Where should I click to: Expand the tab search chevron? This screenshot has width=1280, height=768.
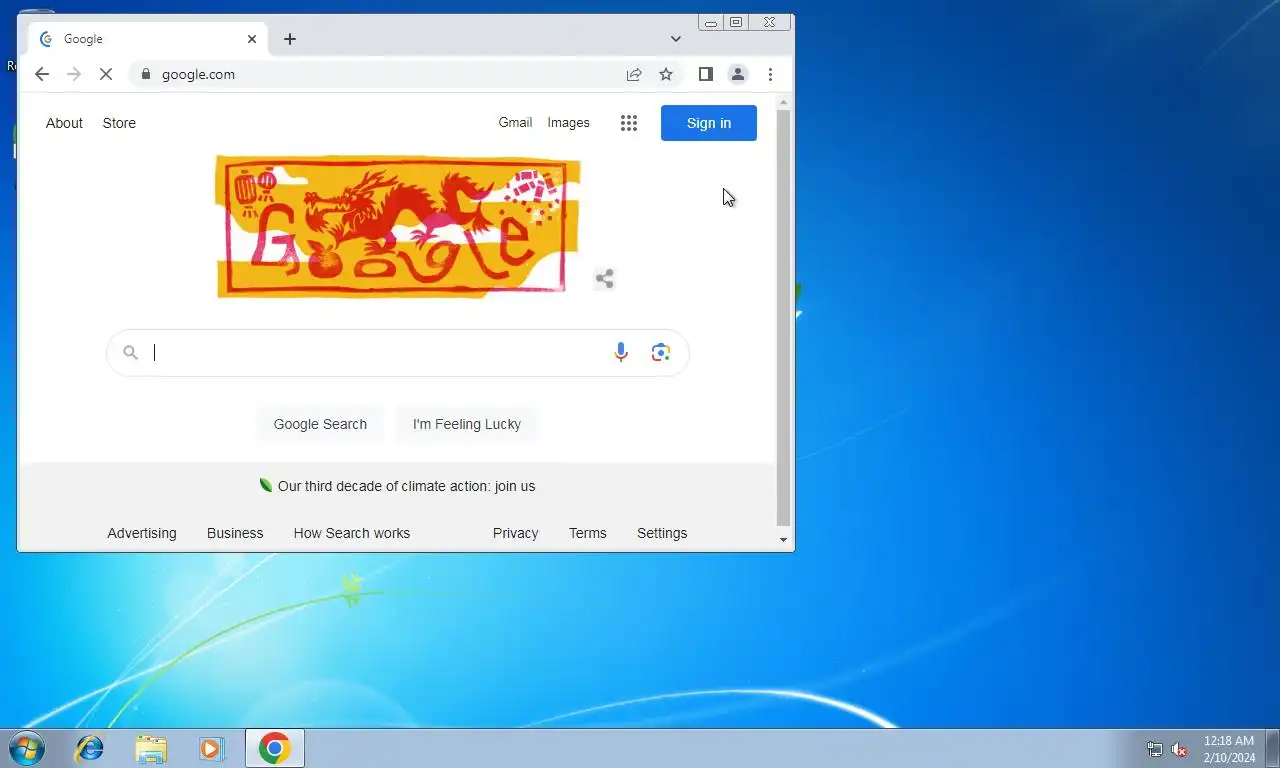676,39
